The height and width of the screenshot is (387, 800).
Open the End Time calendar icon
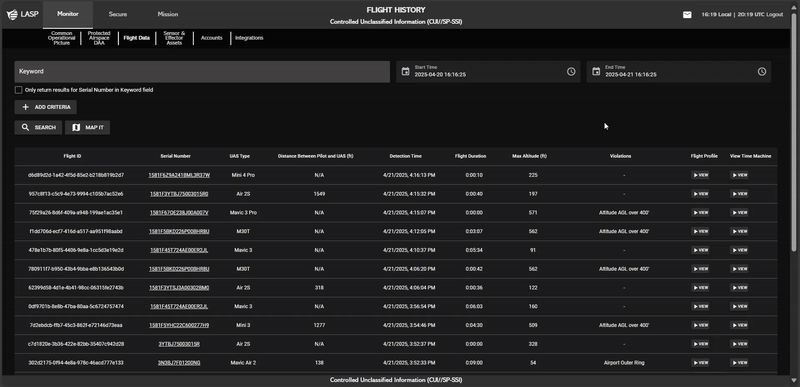coord(595,71)
